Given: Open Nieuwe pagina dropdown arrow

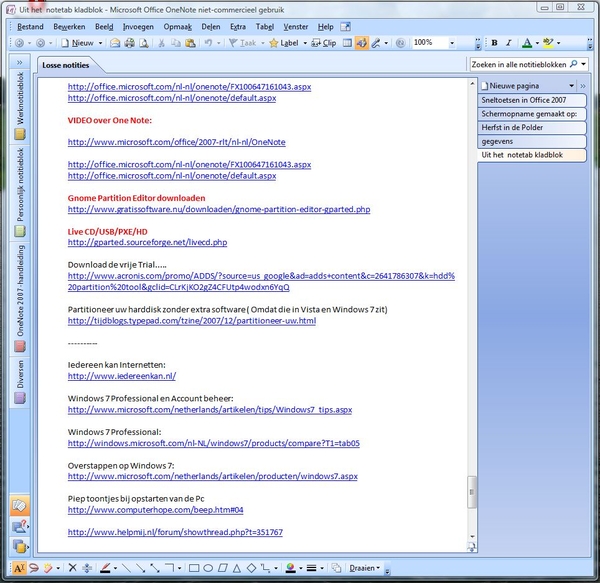Looking at the screenshot, I should click(571, 86).
